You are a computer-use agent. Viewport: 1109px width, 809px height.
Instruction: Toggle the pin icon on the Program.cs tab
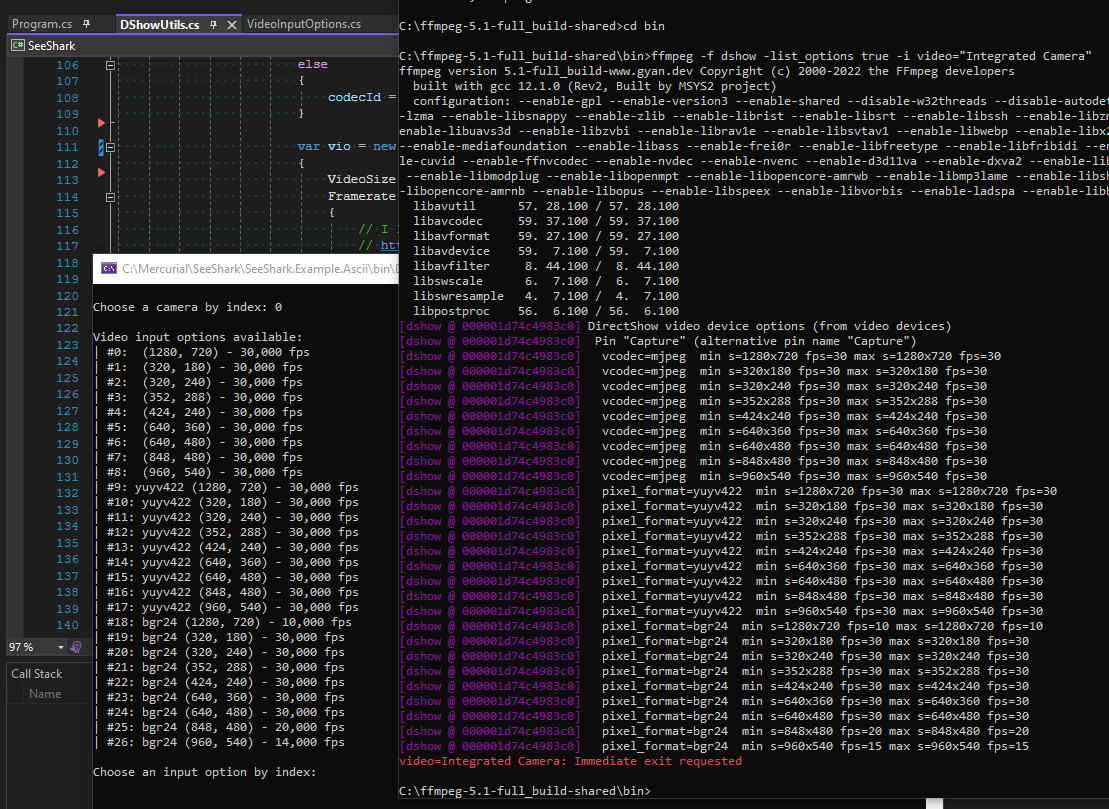coord(86,24)
